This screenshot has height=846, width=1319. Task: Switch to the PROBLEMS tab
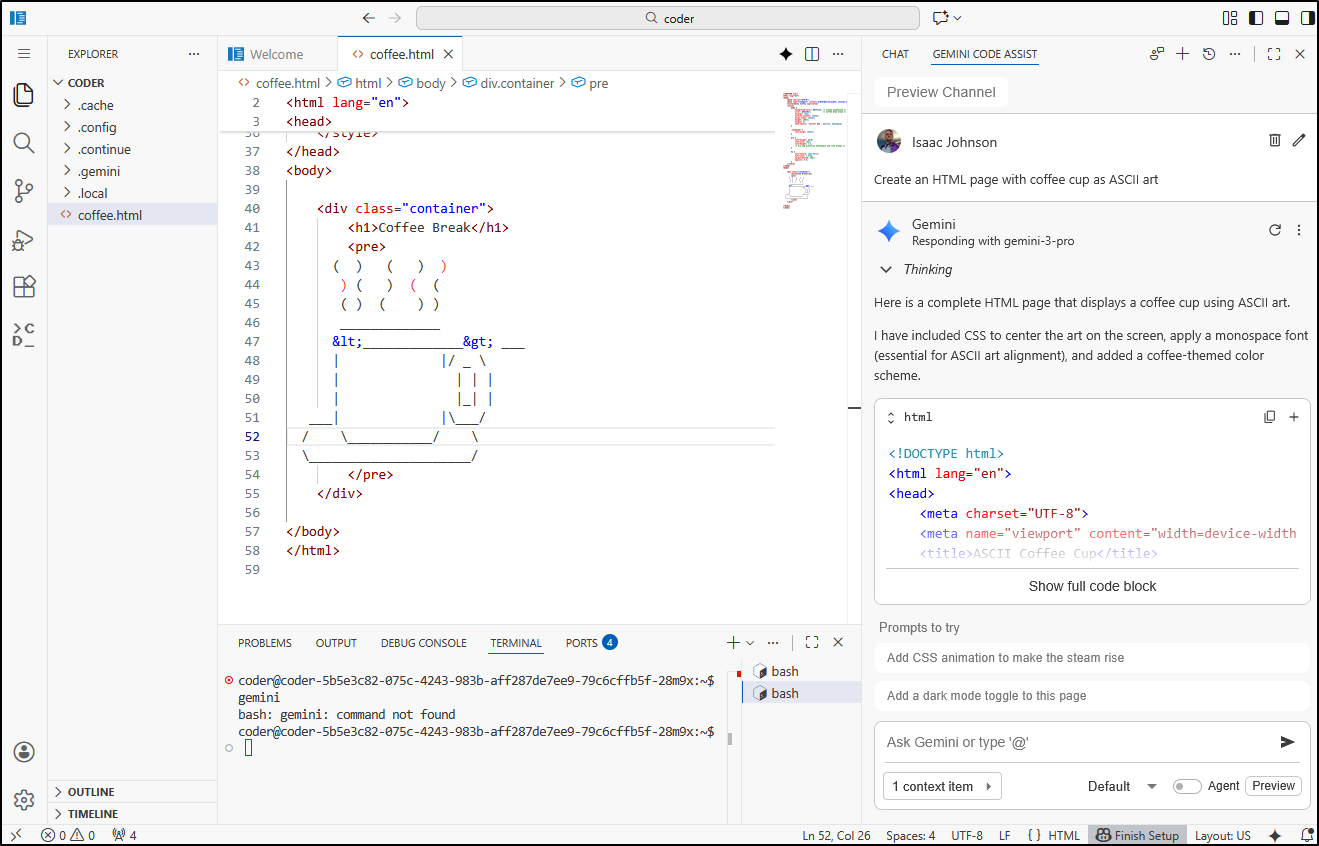pyautogui.click(x=264, y=642)
